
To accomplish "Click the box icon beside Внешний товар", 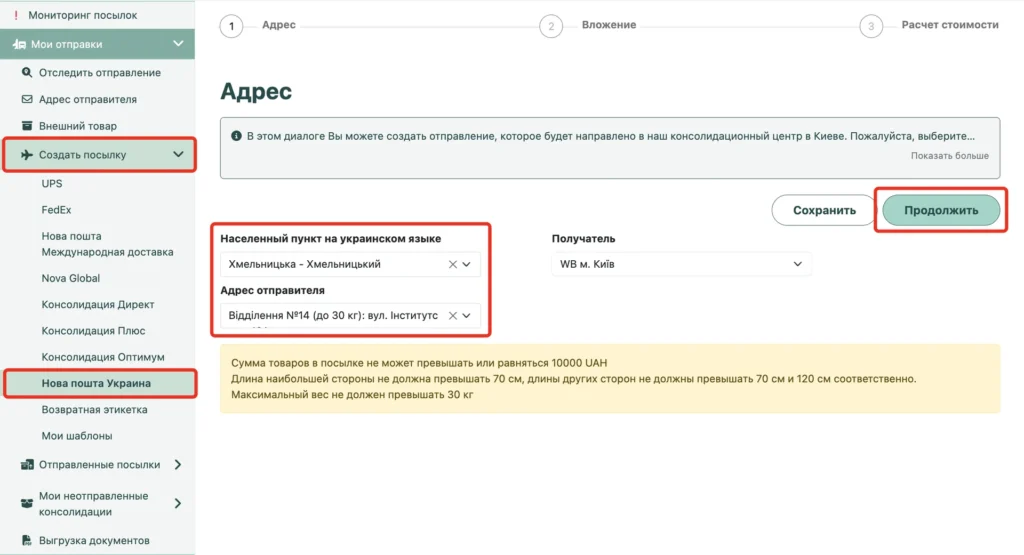I will pos(27,125).
